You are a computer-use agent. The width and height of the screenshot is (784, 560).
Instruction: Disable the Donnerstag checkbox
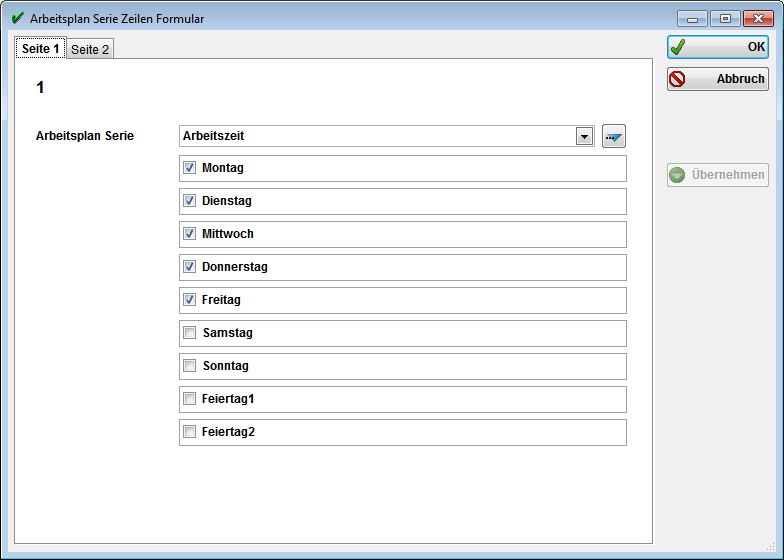[190, 266]
